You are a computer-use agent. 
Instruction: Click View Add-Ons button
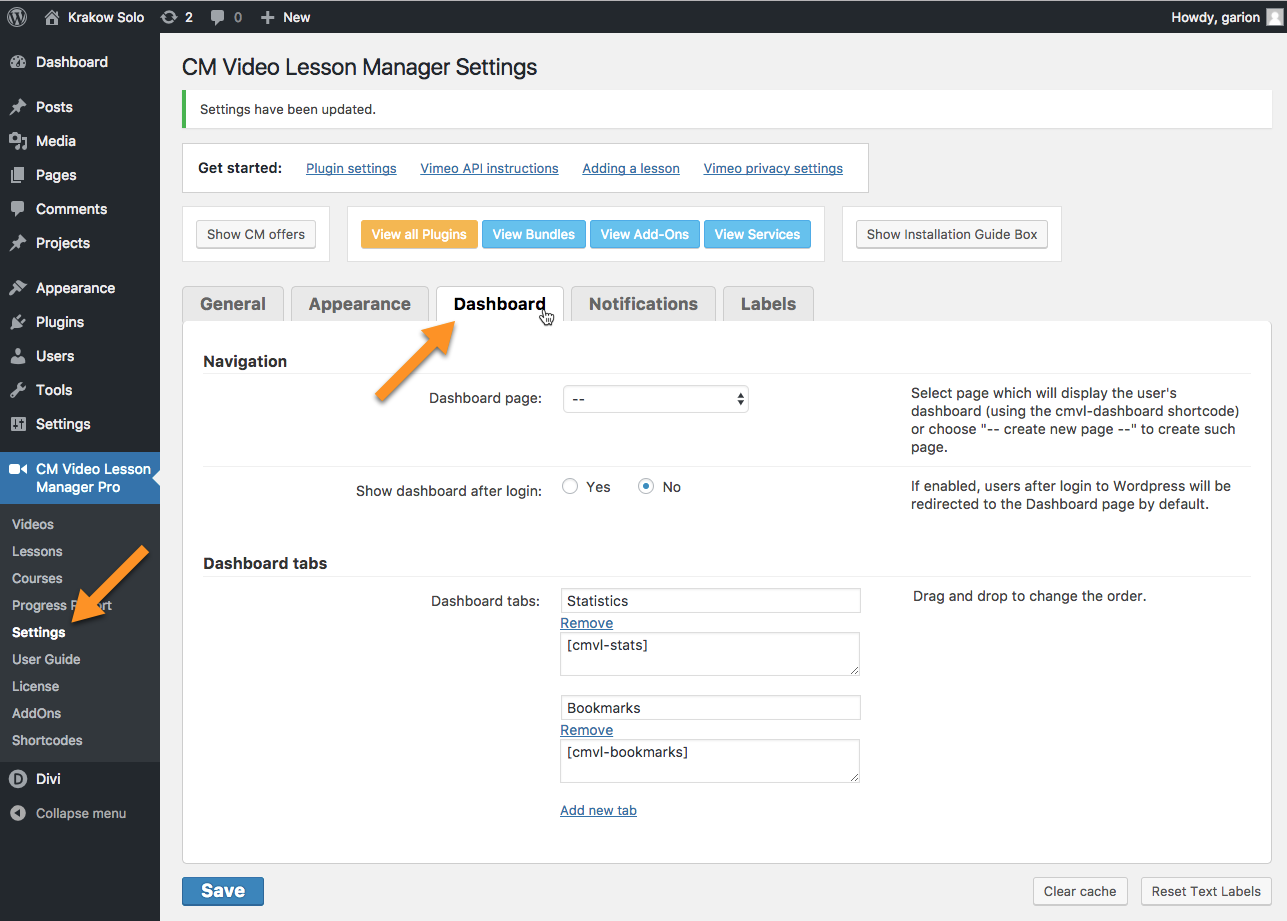coord(645,234)
